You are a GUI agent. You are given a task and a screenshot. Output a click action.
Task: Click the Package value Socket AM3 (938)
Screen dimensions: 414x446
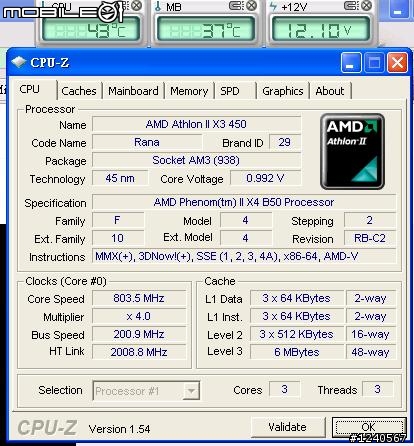(x=196, y=160)
